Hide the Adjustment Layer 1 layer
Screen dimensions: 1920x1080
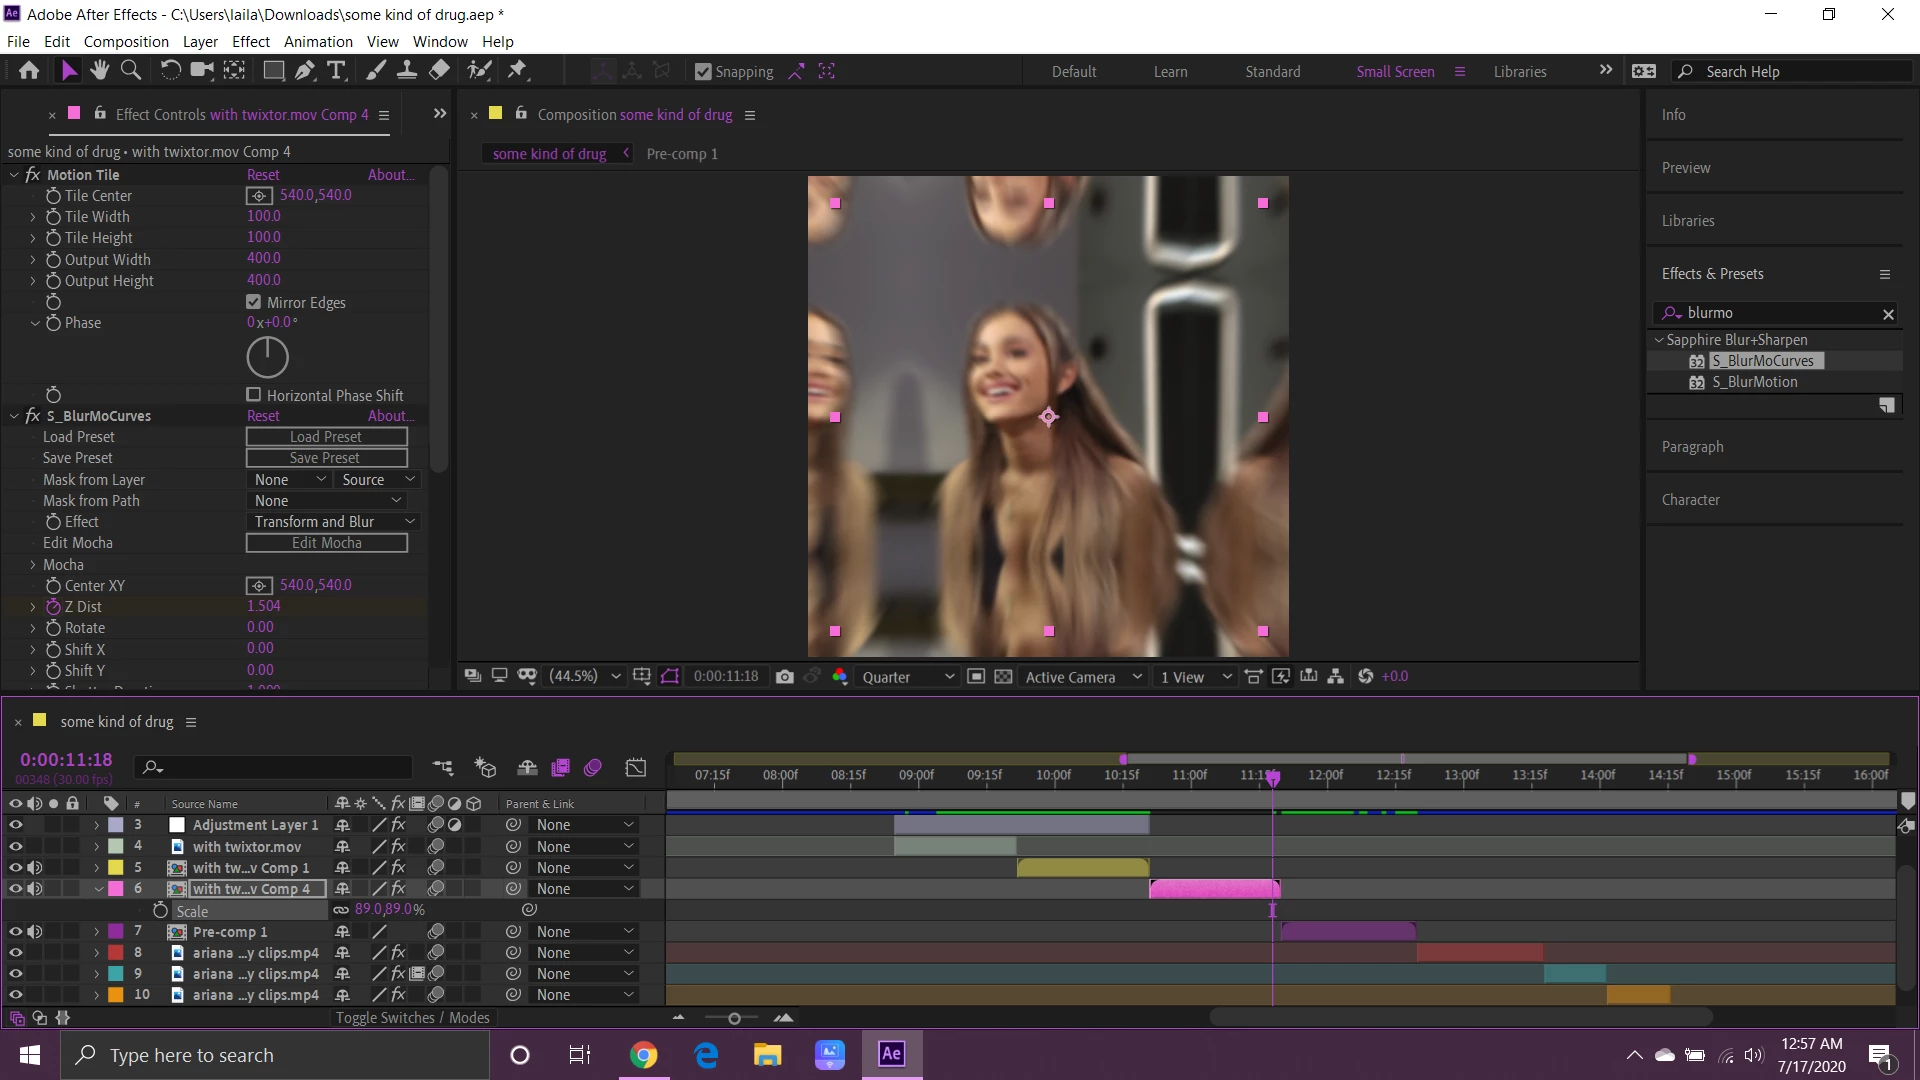click(x=15, y=825)
